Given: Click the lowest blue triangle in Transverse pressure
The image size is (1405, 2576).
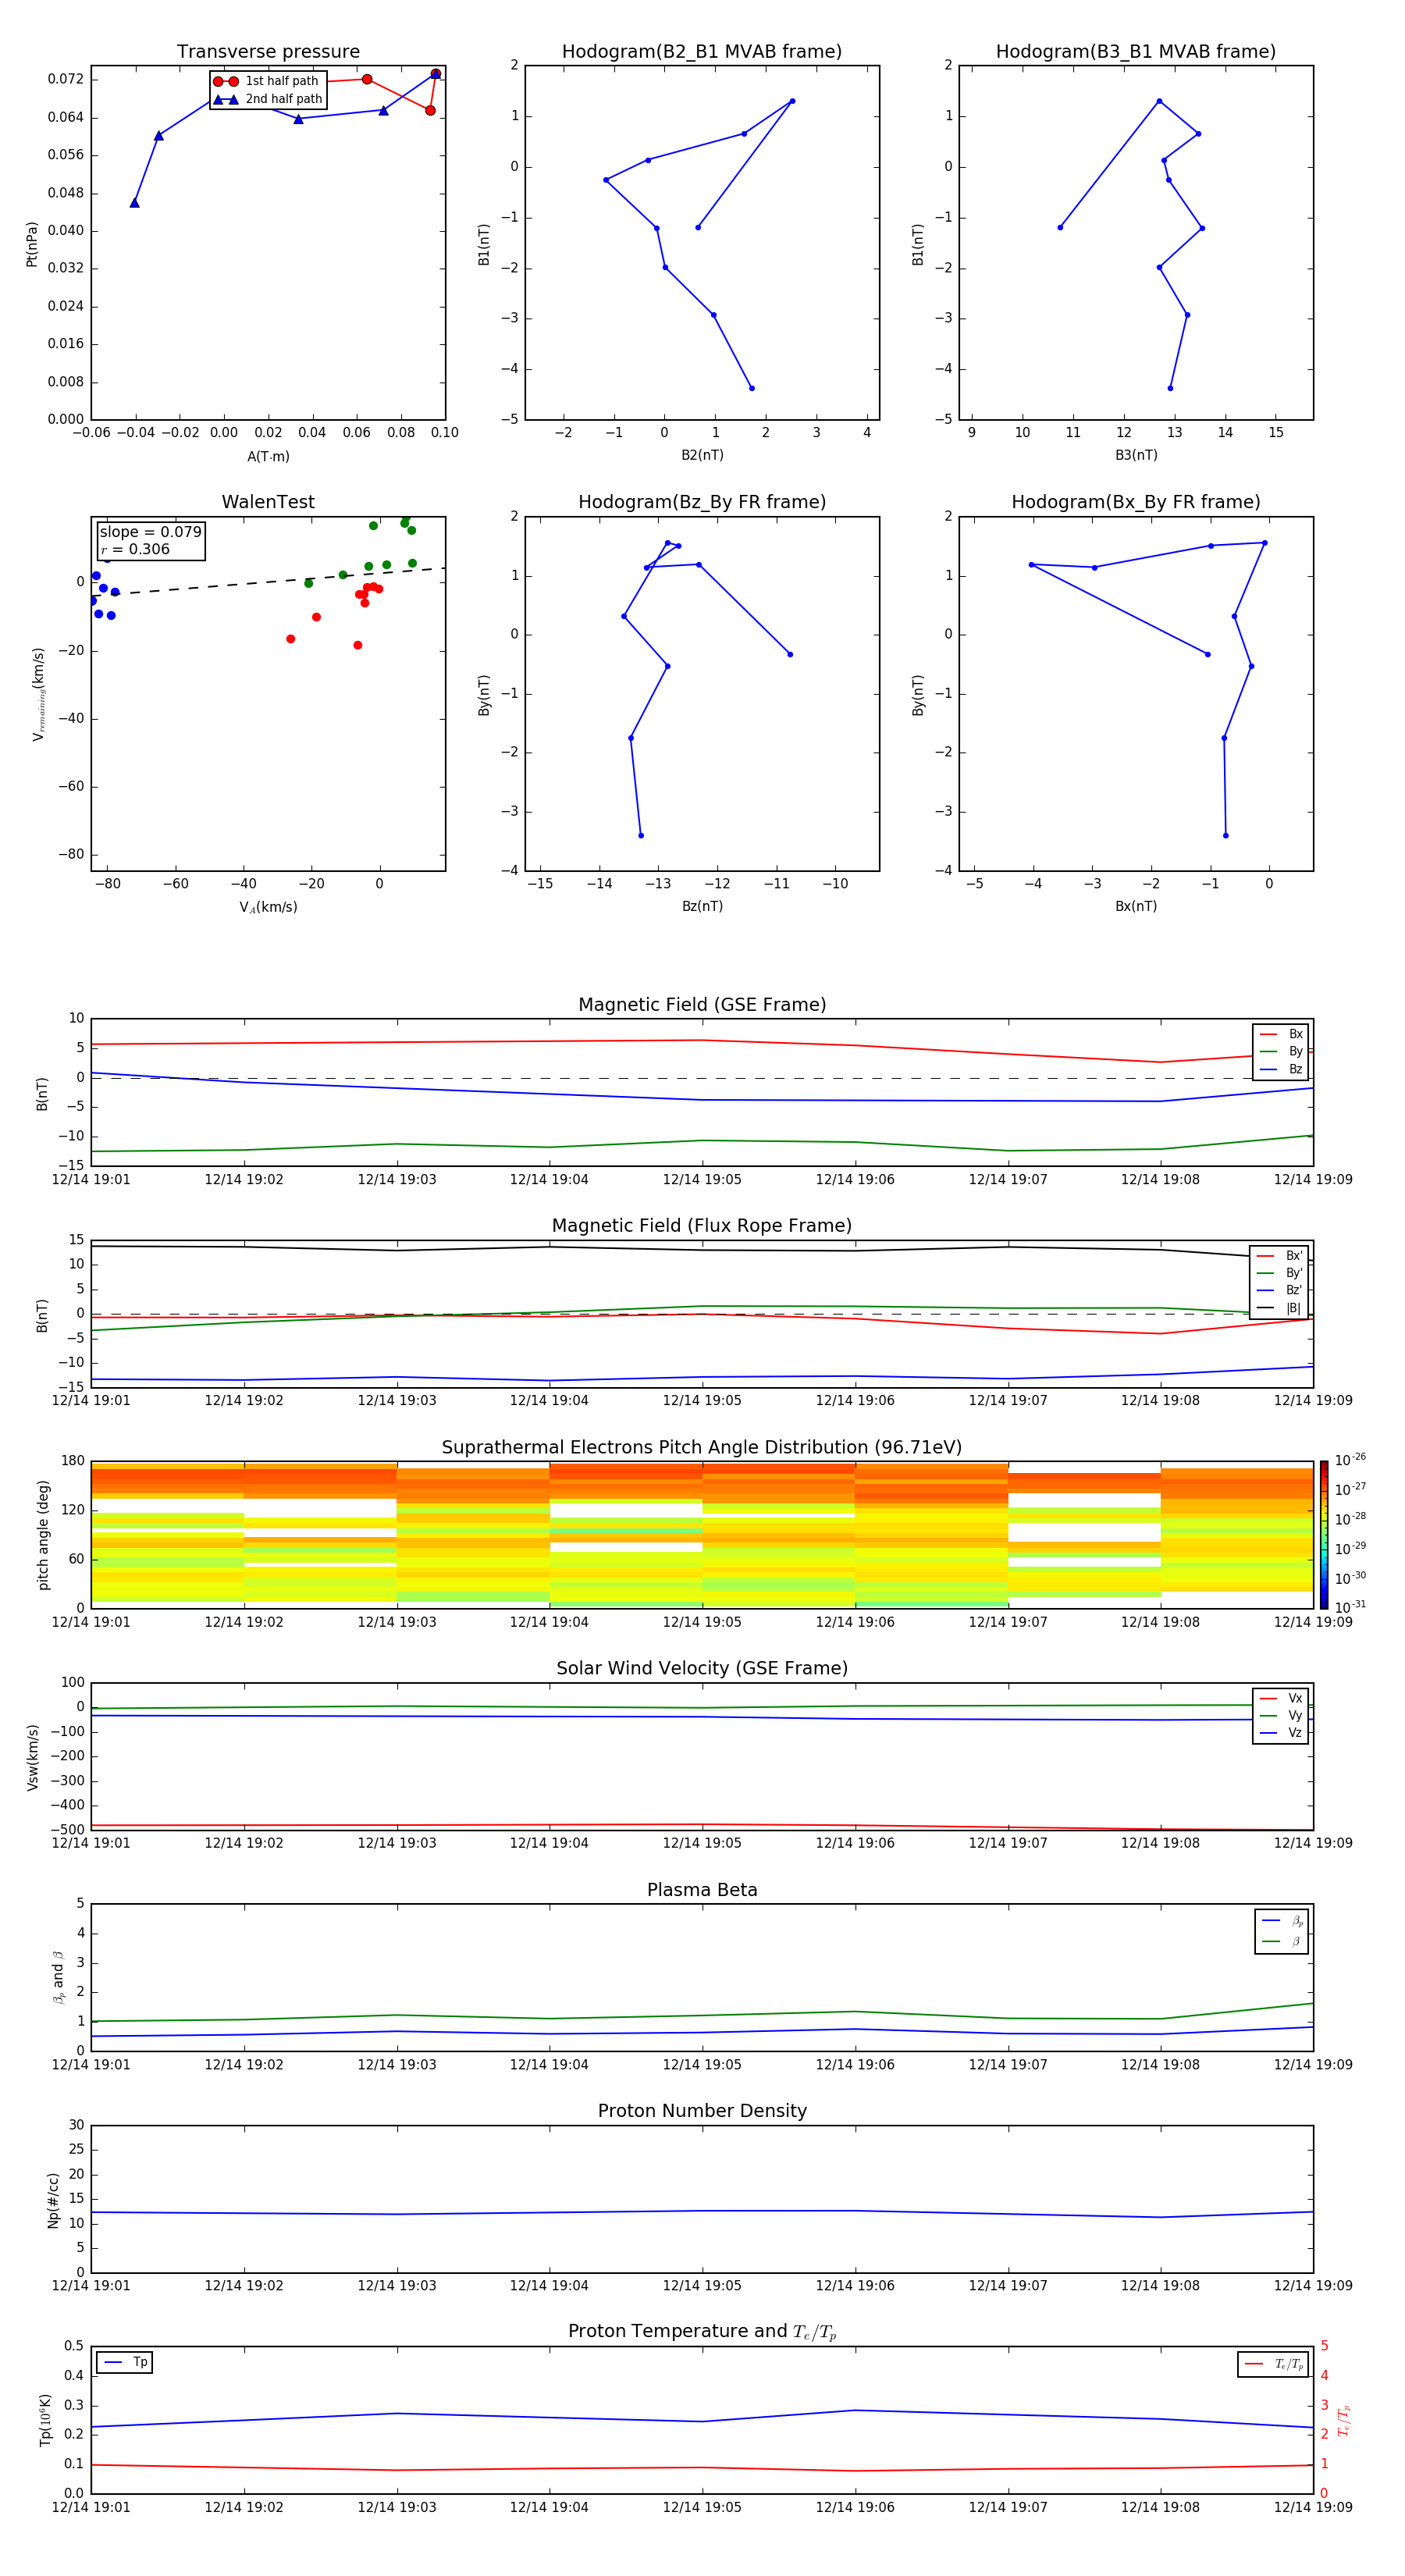Looking at the screenshot, I should pos(134,203).
